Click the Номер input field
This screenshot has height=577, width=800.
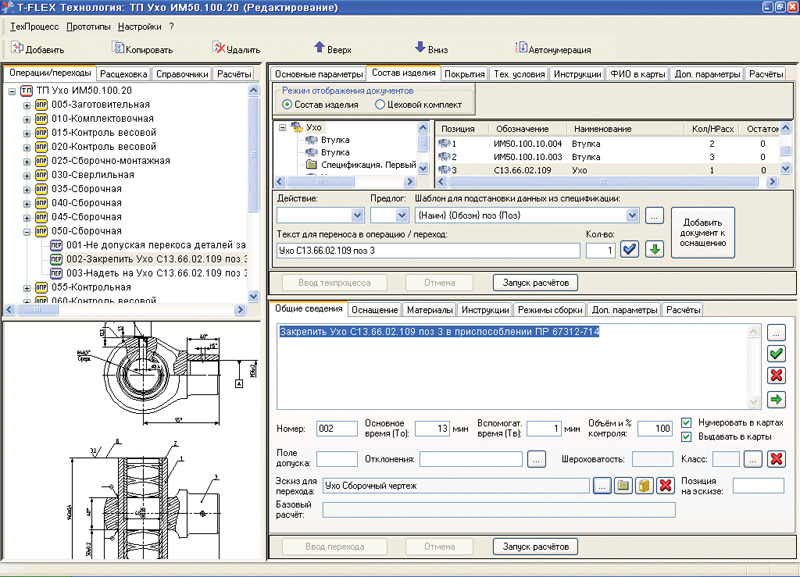337,429
